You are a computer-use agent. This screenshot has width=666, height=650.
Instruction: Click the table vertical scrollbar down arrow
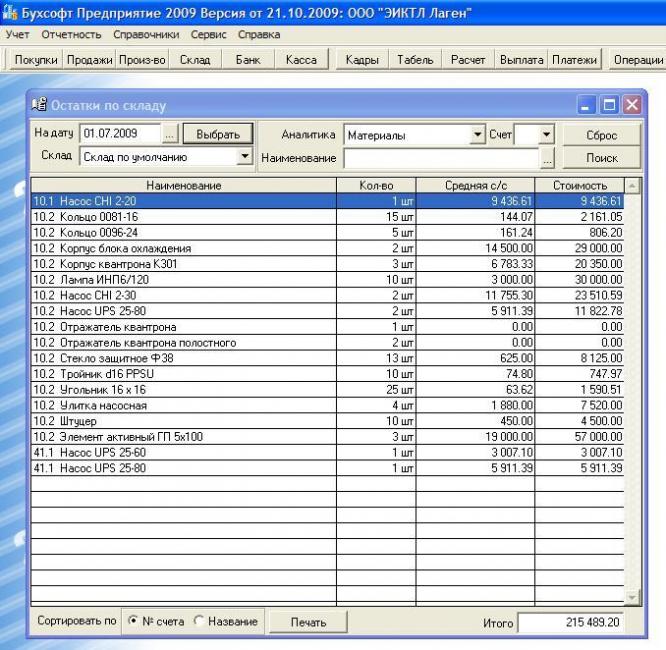click(x=631, y=597)
